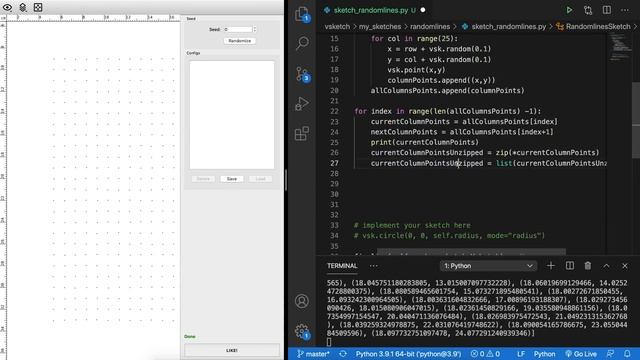The image size is (640, 360).
Task: Split the terminal icon
Action: pyautogui.click(x=570, y=266)
